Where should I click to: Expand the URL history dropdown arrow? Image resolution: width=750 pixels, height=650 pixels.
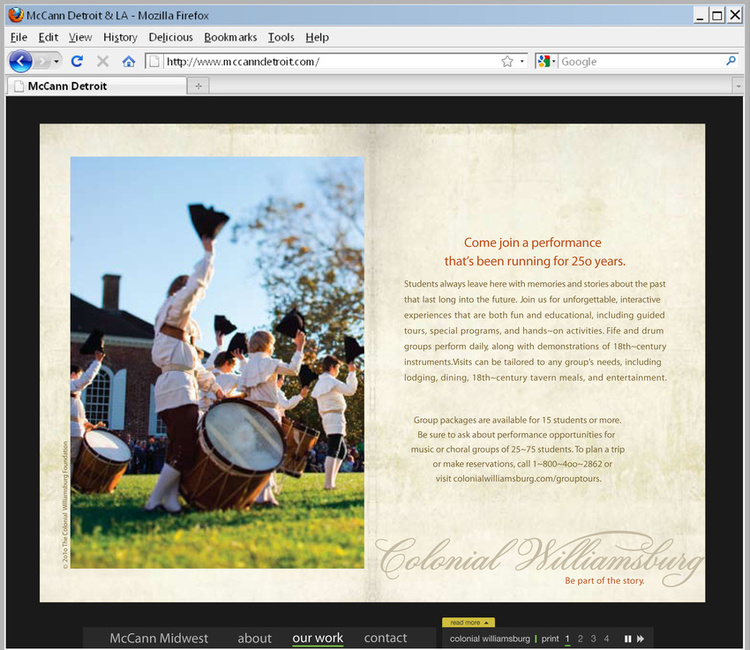522,62
